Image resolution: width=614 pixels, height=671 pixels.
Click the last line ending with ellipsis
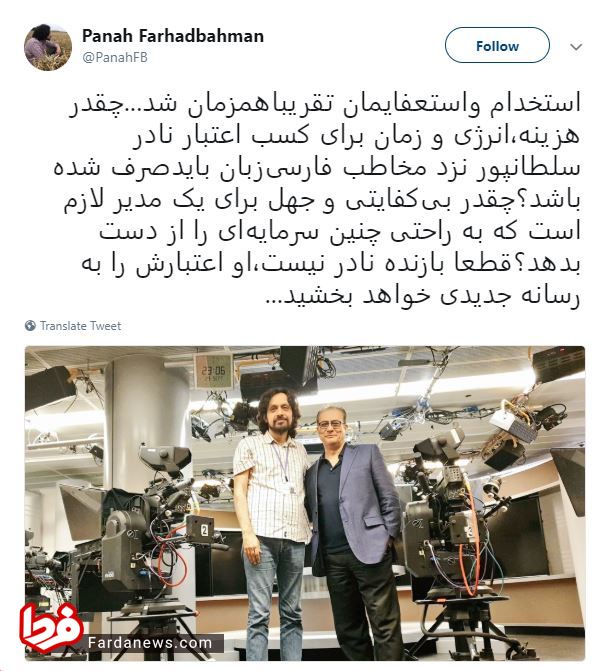click(423, 296)
